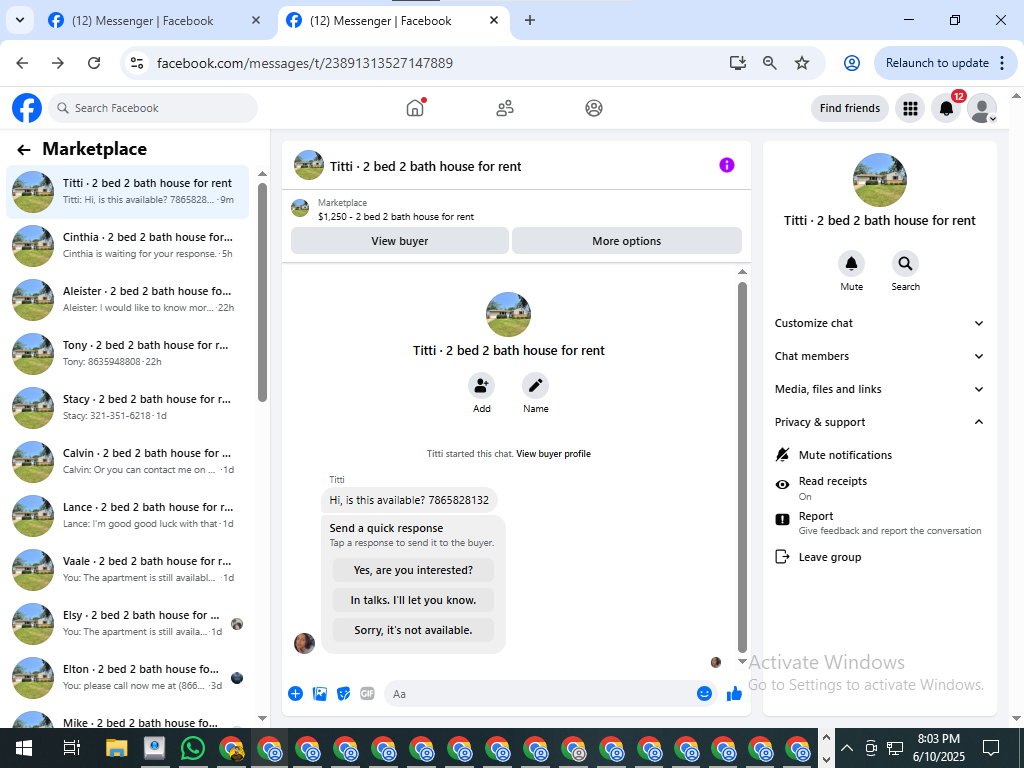
Task: Open Aleister's conversation in the list
Action: (x=127, y=300)
